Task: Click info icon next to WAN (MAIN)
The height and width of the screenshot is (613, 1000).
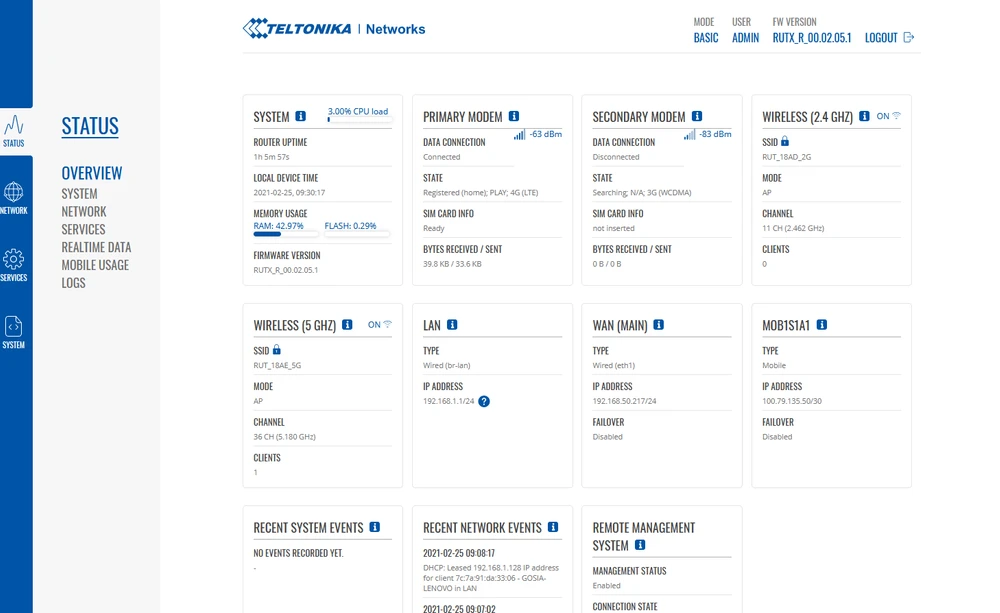Action: point(658,325)
